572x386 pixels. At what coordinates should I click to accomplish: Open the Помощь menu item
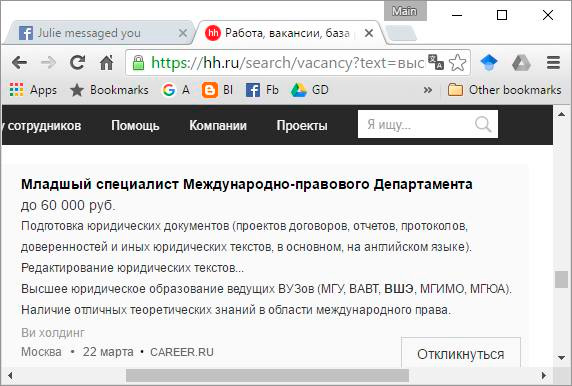pos(135,125)
